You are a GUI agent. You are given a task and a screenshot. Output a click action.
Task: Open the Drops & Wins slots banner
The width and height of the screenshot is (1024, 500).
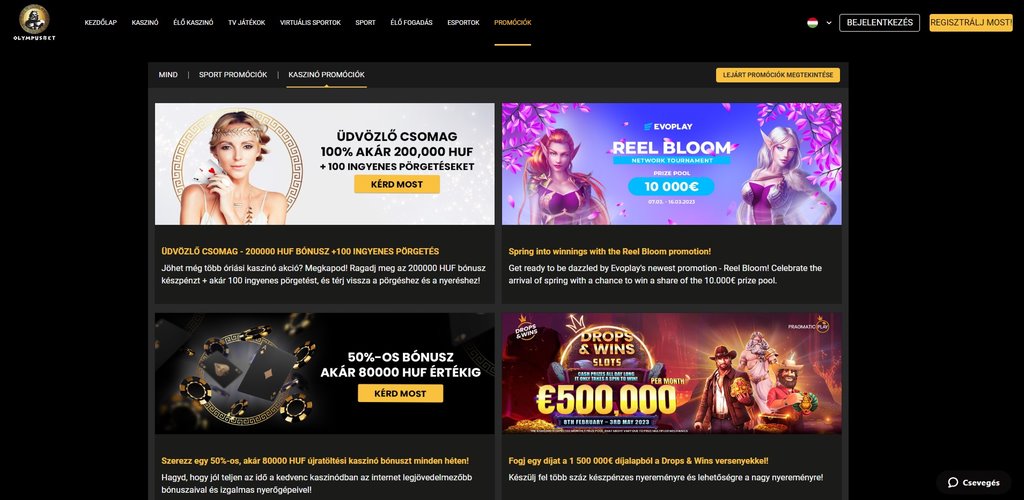coord(671,373)
